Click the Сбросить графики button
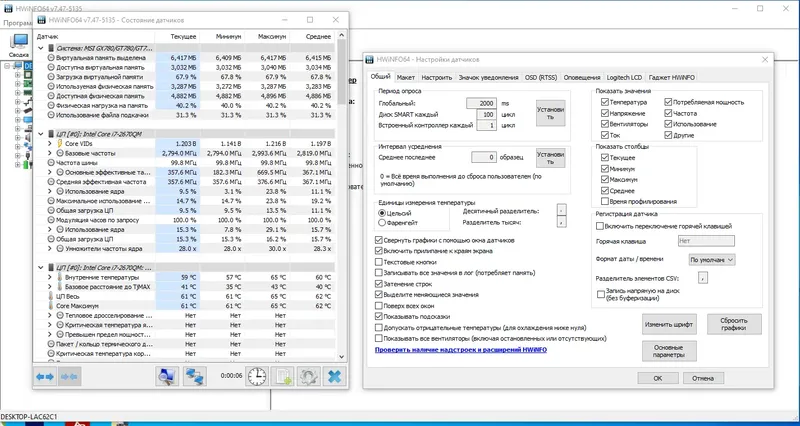Viewport: 800px width, 426px height. click(x=734, y=324)
